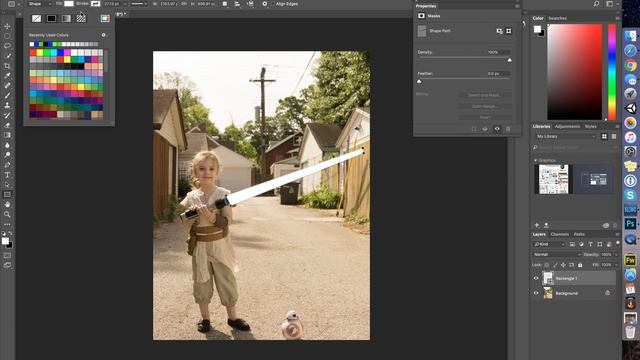The image size is (640, 360).
Task: Open Safari from the Dock
Action: pyautogui.click(x=630, y=51)
